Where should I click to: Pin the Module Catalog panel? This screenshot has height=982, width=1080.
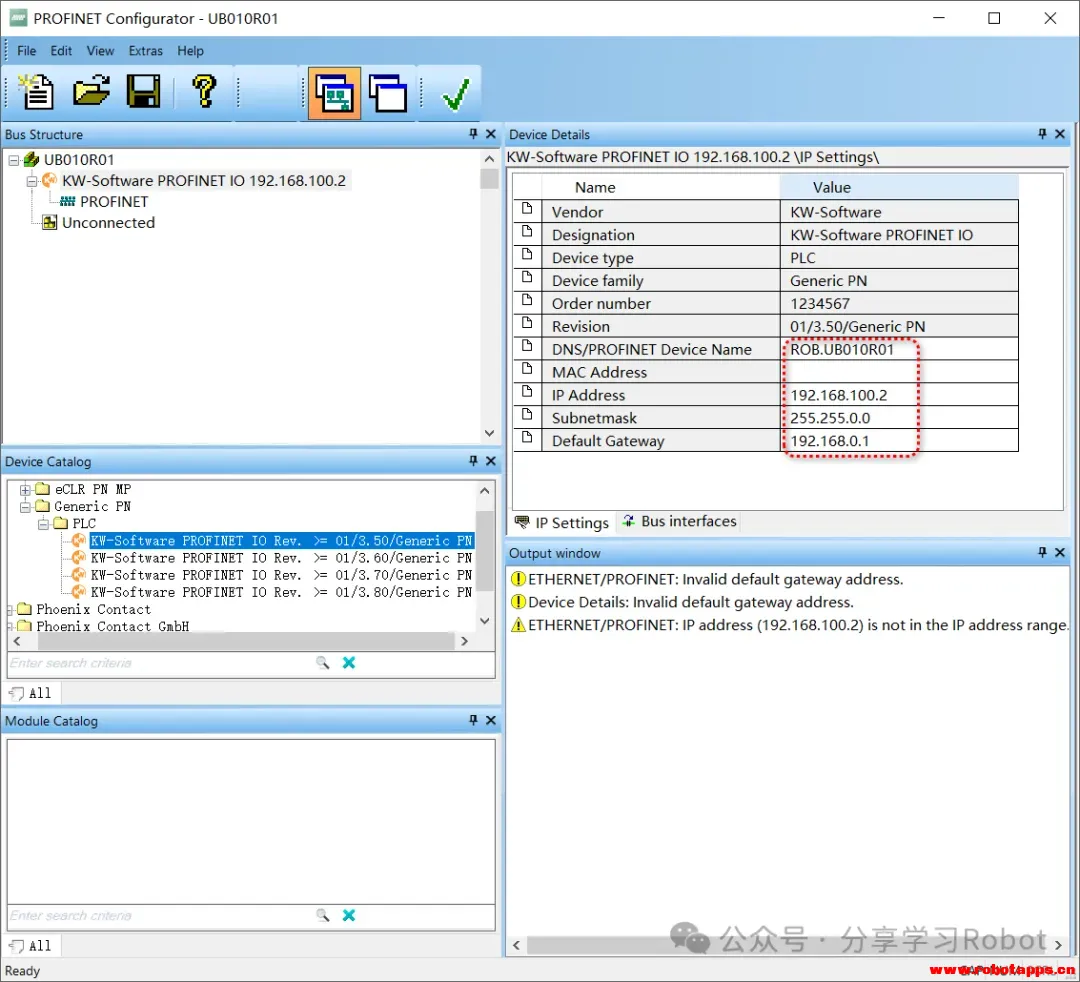point(473,720)
